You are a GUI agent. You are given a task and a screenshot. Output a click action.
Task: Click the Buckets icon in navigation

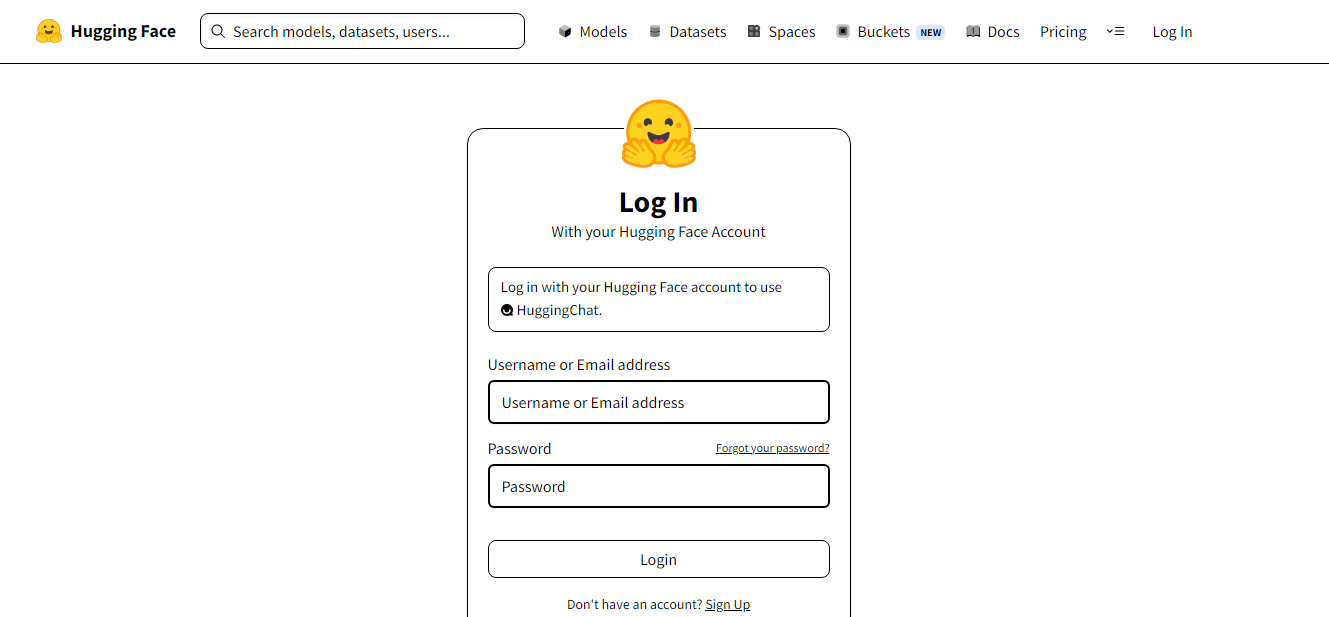click(843, 32)
